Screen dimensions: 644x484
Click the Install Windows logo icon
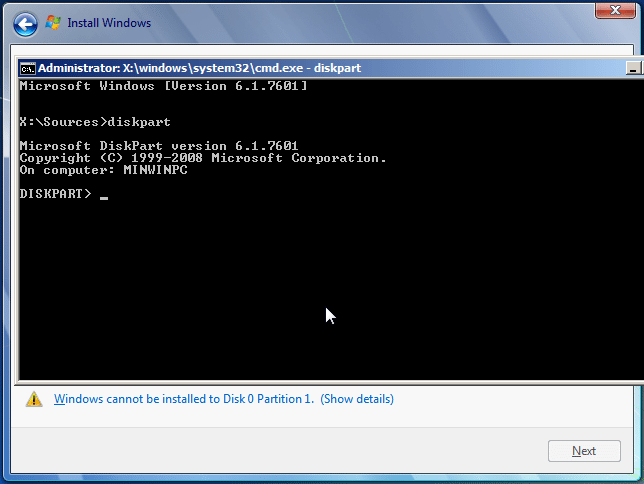53,23
